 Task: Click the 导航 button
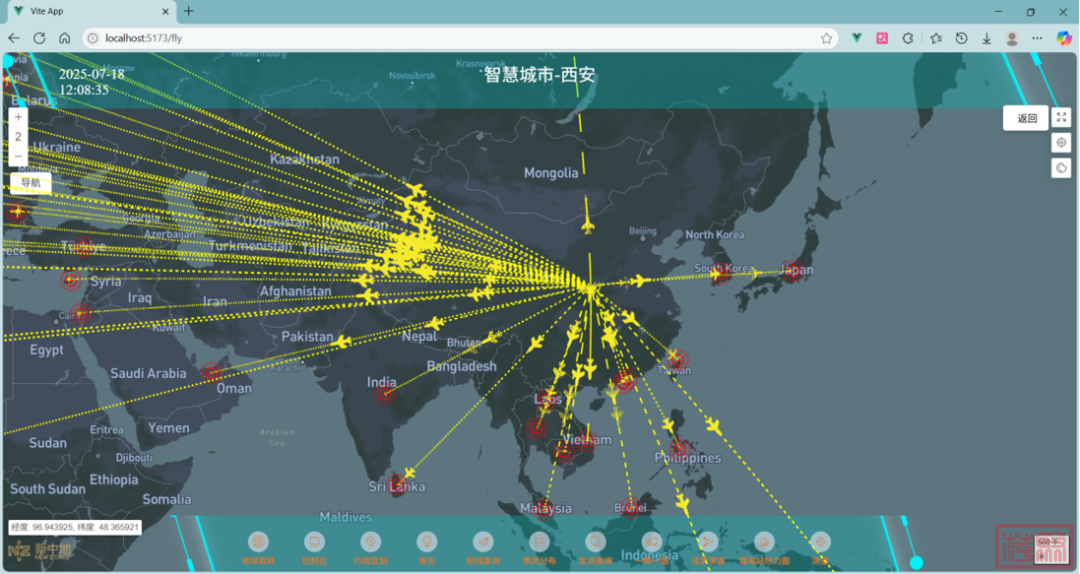31,183
